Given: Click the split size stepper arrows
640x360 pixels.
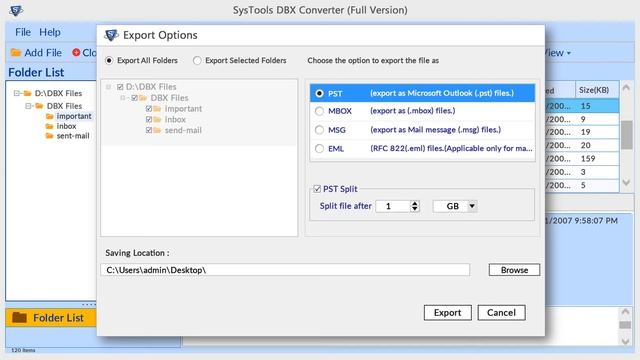Looking at the screenshot, I should coord(415,206).
